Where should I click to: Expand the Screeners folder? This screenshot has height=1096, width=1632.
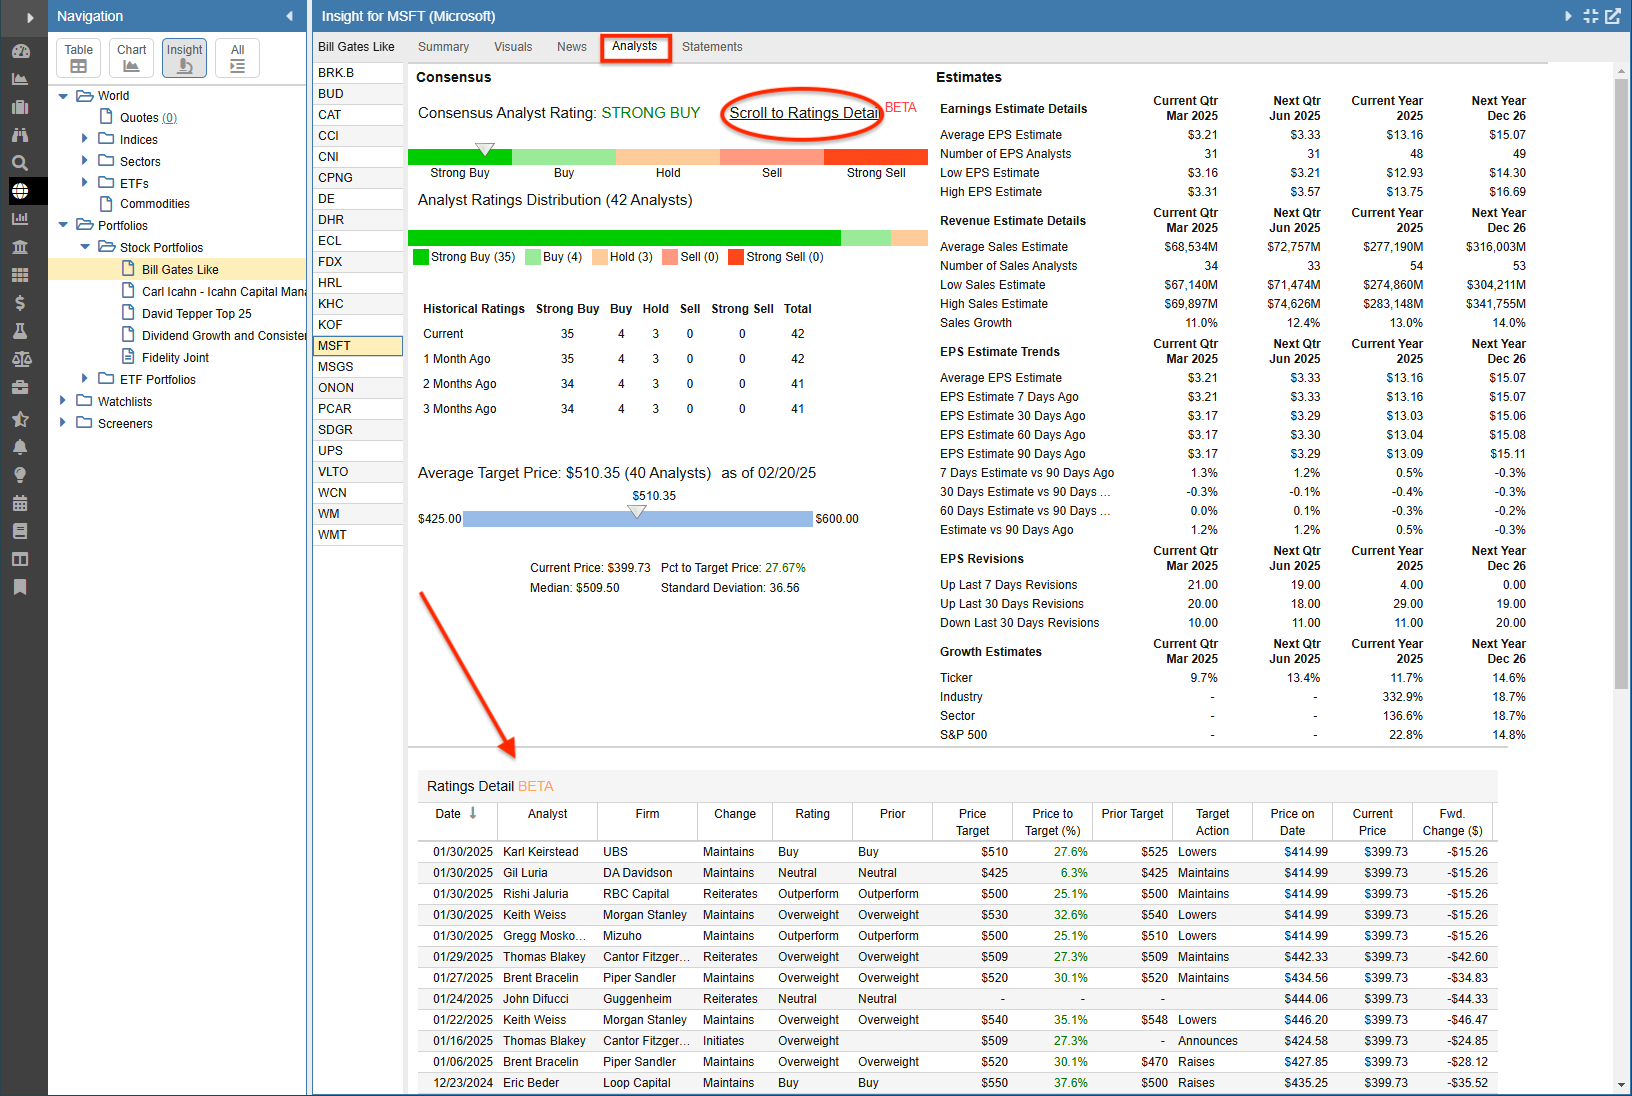(63, 422)
